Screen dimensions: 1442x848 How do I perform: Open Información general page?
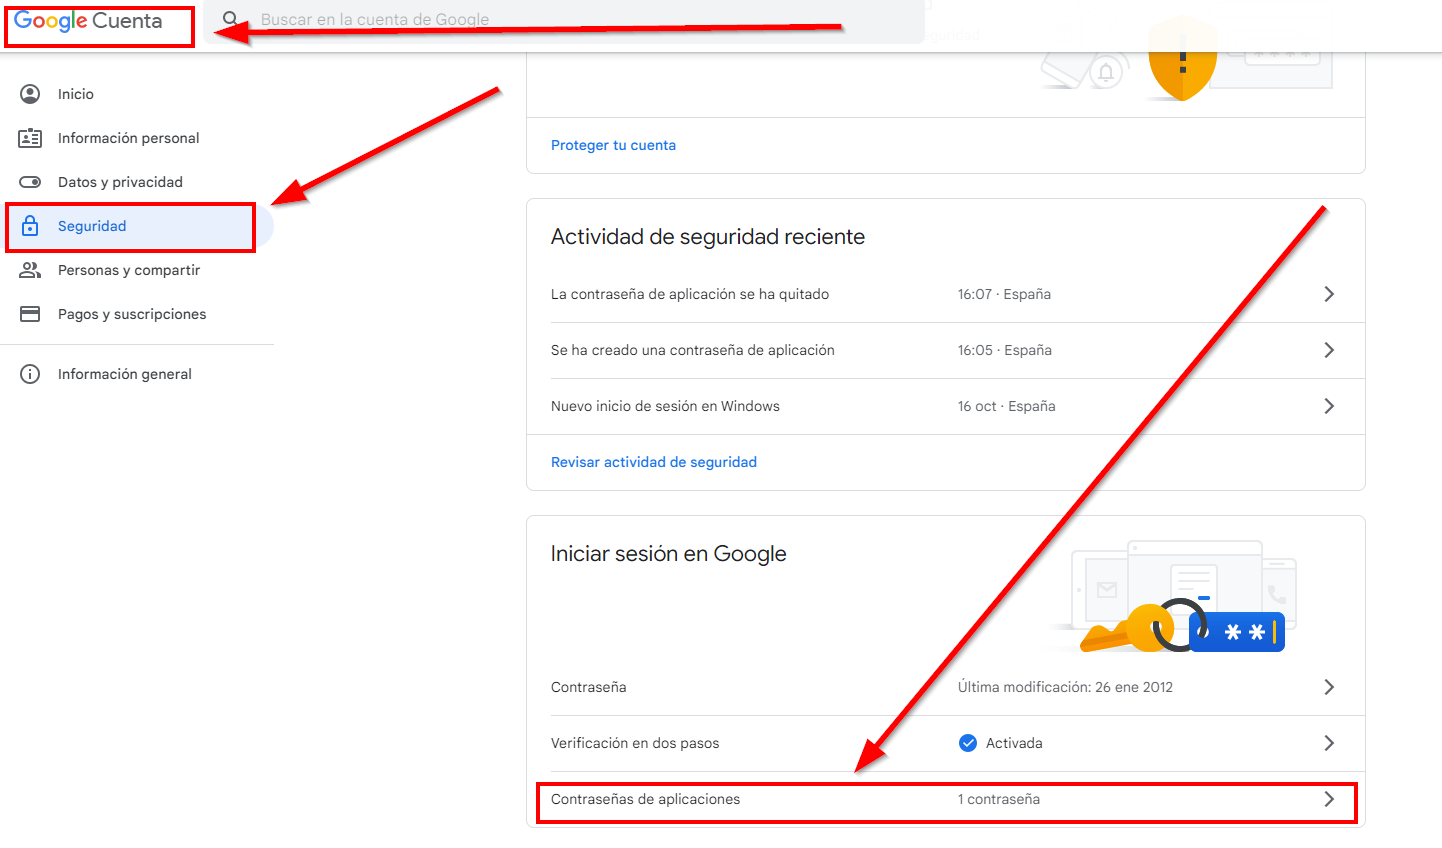point(137,374)
